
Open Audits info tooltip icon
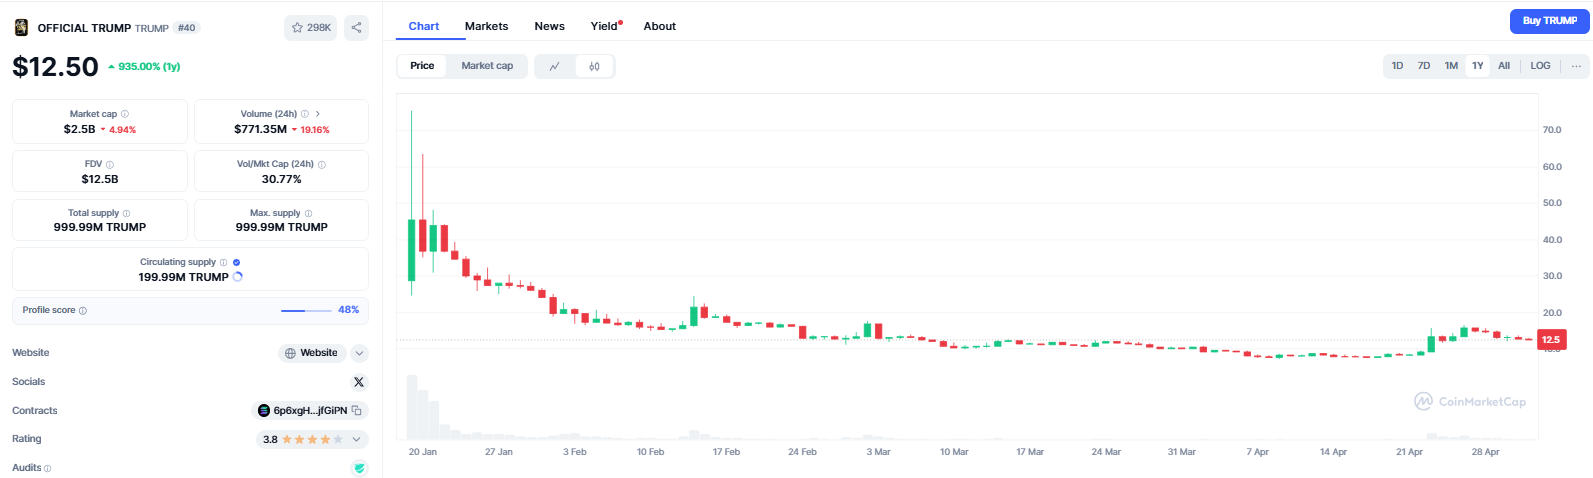tap(48, 468)
